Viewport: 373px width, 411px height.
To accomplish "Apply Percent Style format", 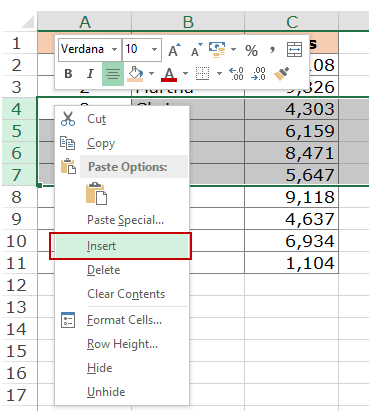I will coord(251,50).
